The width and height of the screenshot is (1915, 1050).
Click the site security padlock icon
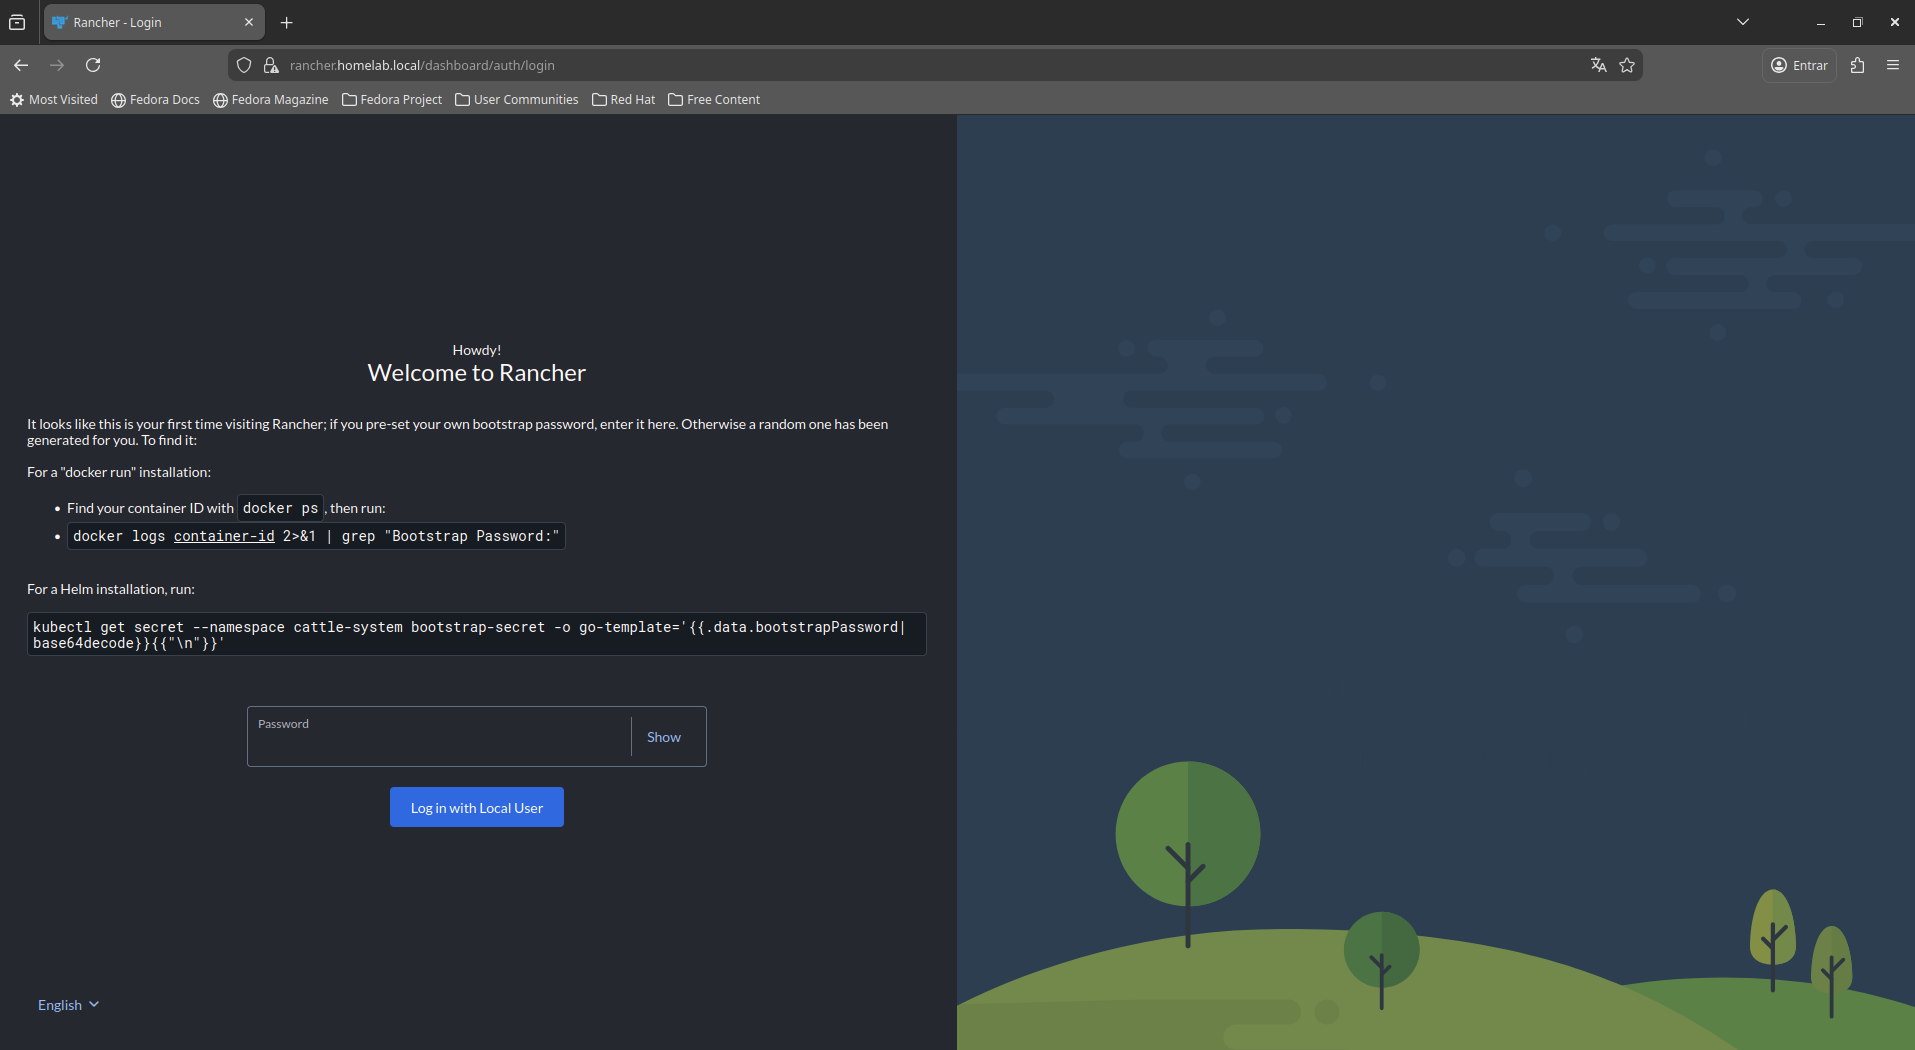[x=270, y=65]
